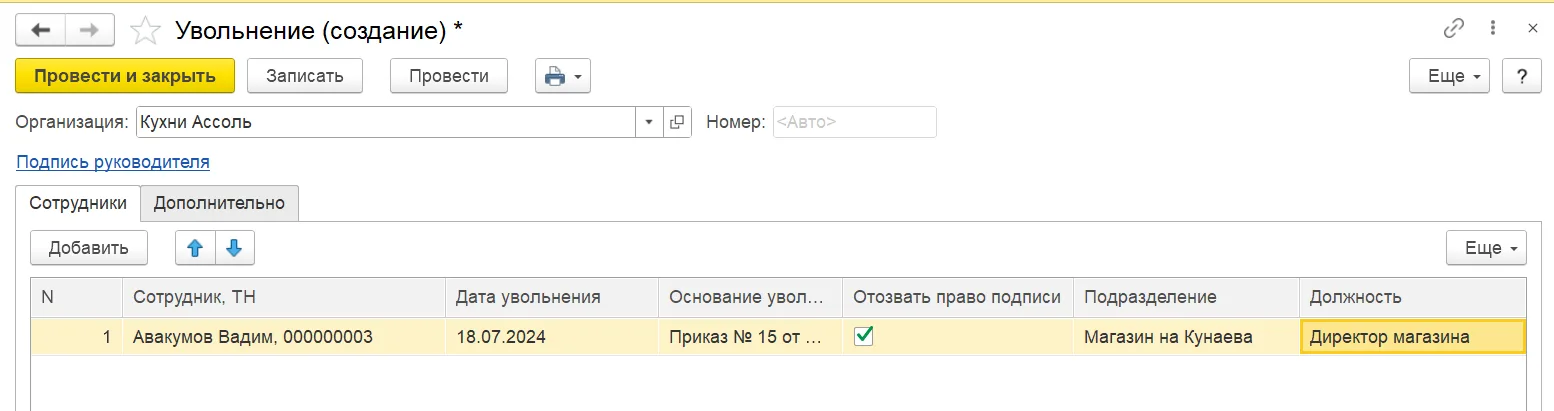Go back with the left arrow button
The height and width of the screenshot is (411, 1554).
41,30
